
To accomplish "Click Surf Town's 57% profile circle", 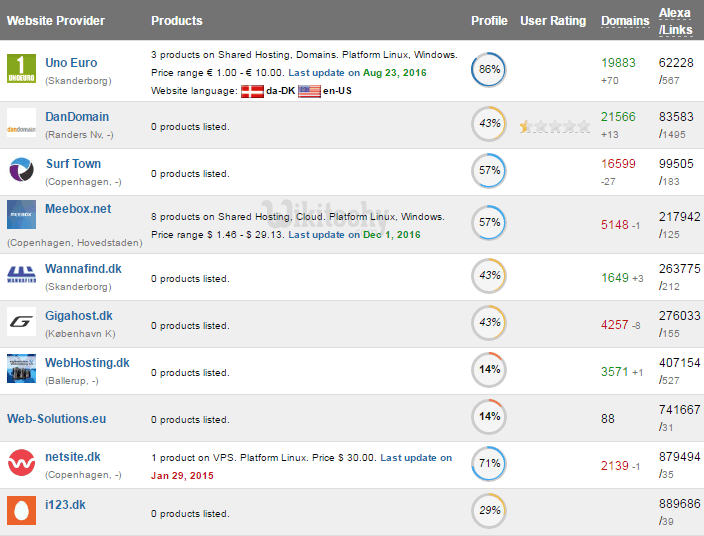I will [489, 171].
